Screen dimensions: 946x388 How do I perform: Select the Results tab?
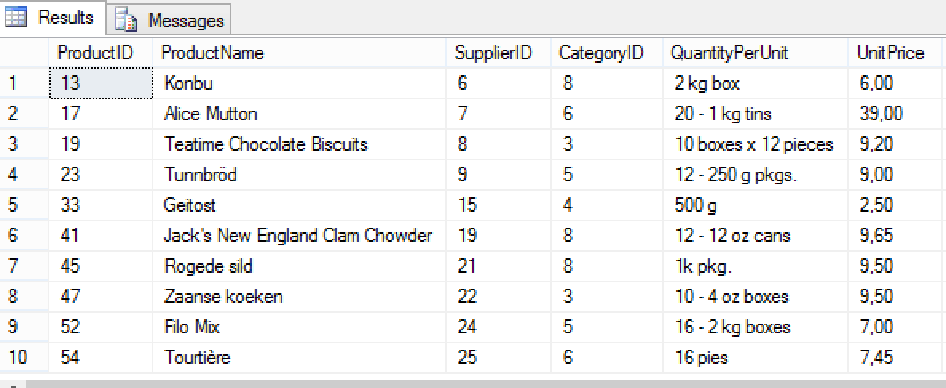pyautogui.click(x=53, y=17)
